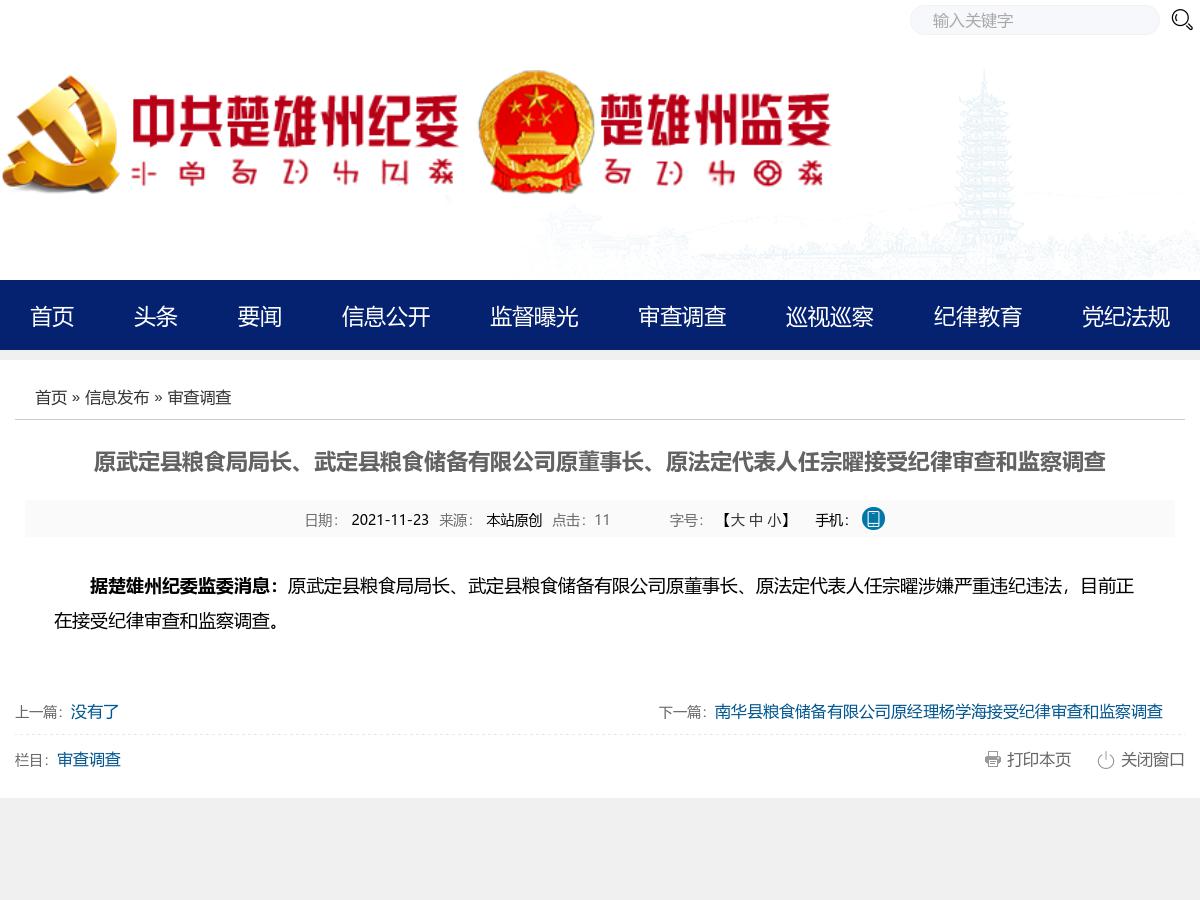1200x900 pixels.
Task: Focus the keyword search input field
Action: click(x=1035, y=20)
